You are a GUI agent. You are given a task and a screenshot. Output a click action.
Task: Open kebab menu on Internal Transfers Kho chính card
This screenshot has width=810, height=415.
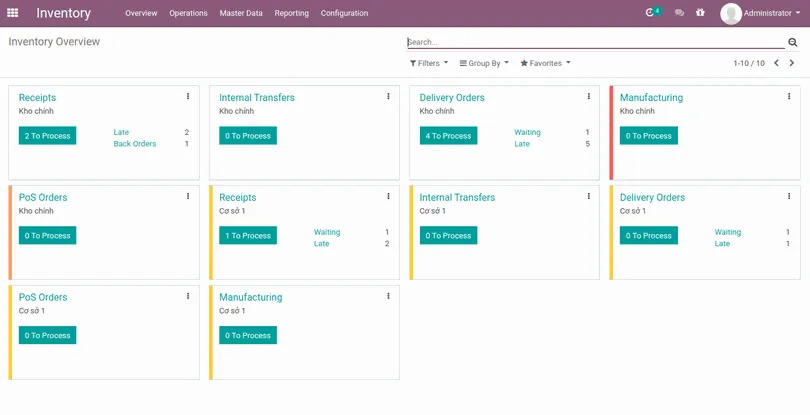pos(388,96)
